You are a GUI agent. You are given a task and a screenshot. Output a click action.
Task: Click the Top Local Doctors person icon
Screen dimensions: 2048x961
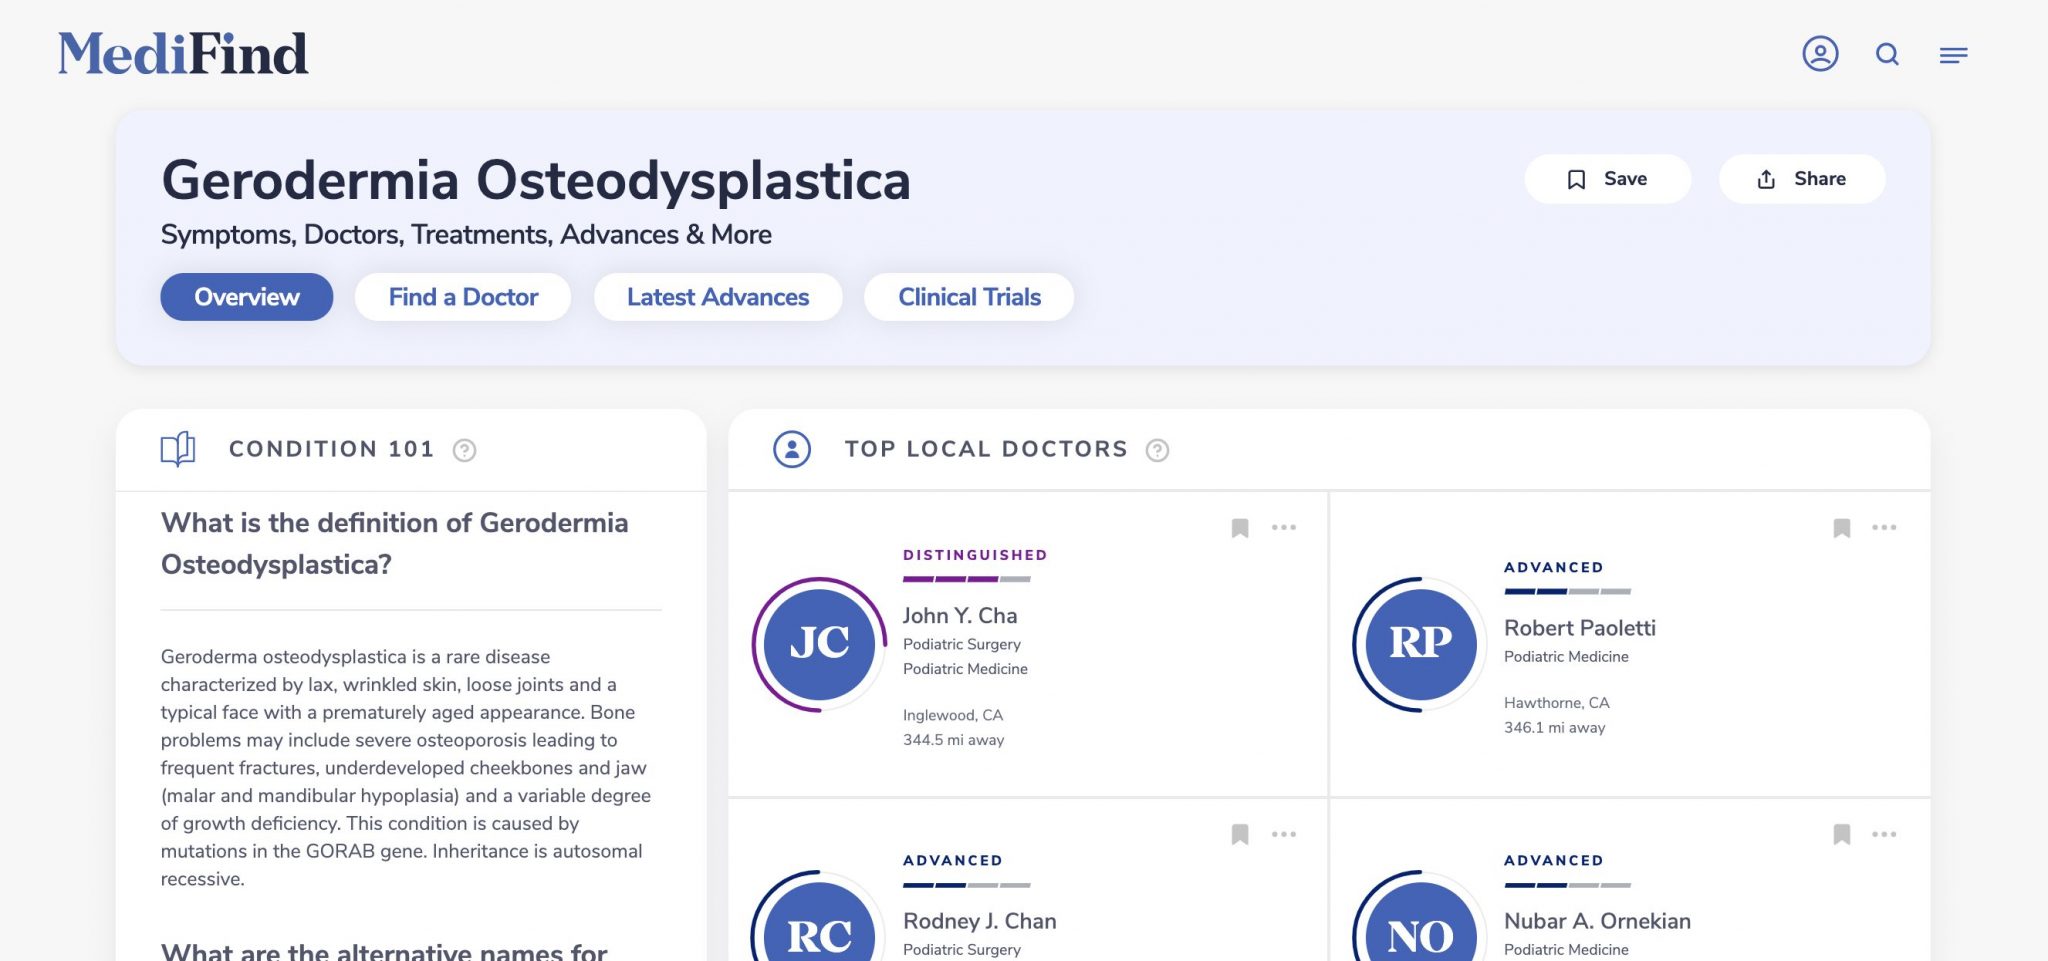point(791,450)
